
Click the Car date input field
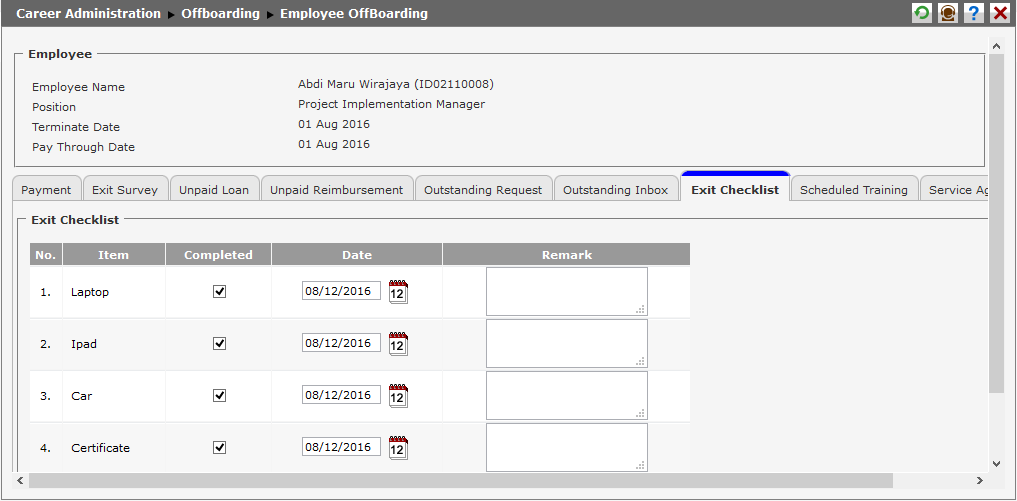[x=341, y=395]
